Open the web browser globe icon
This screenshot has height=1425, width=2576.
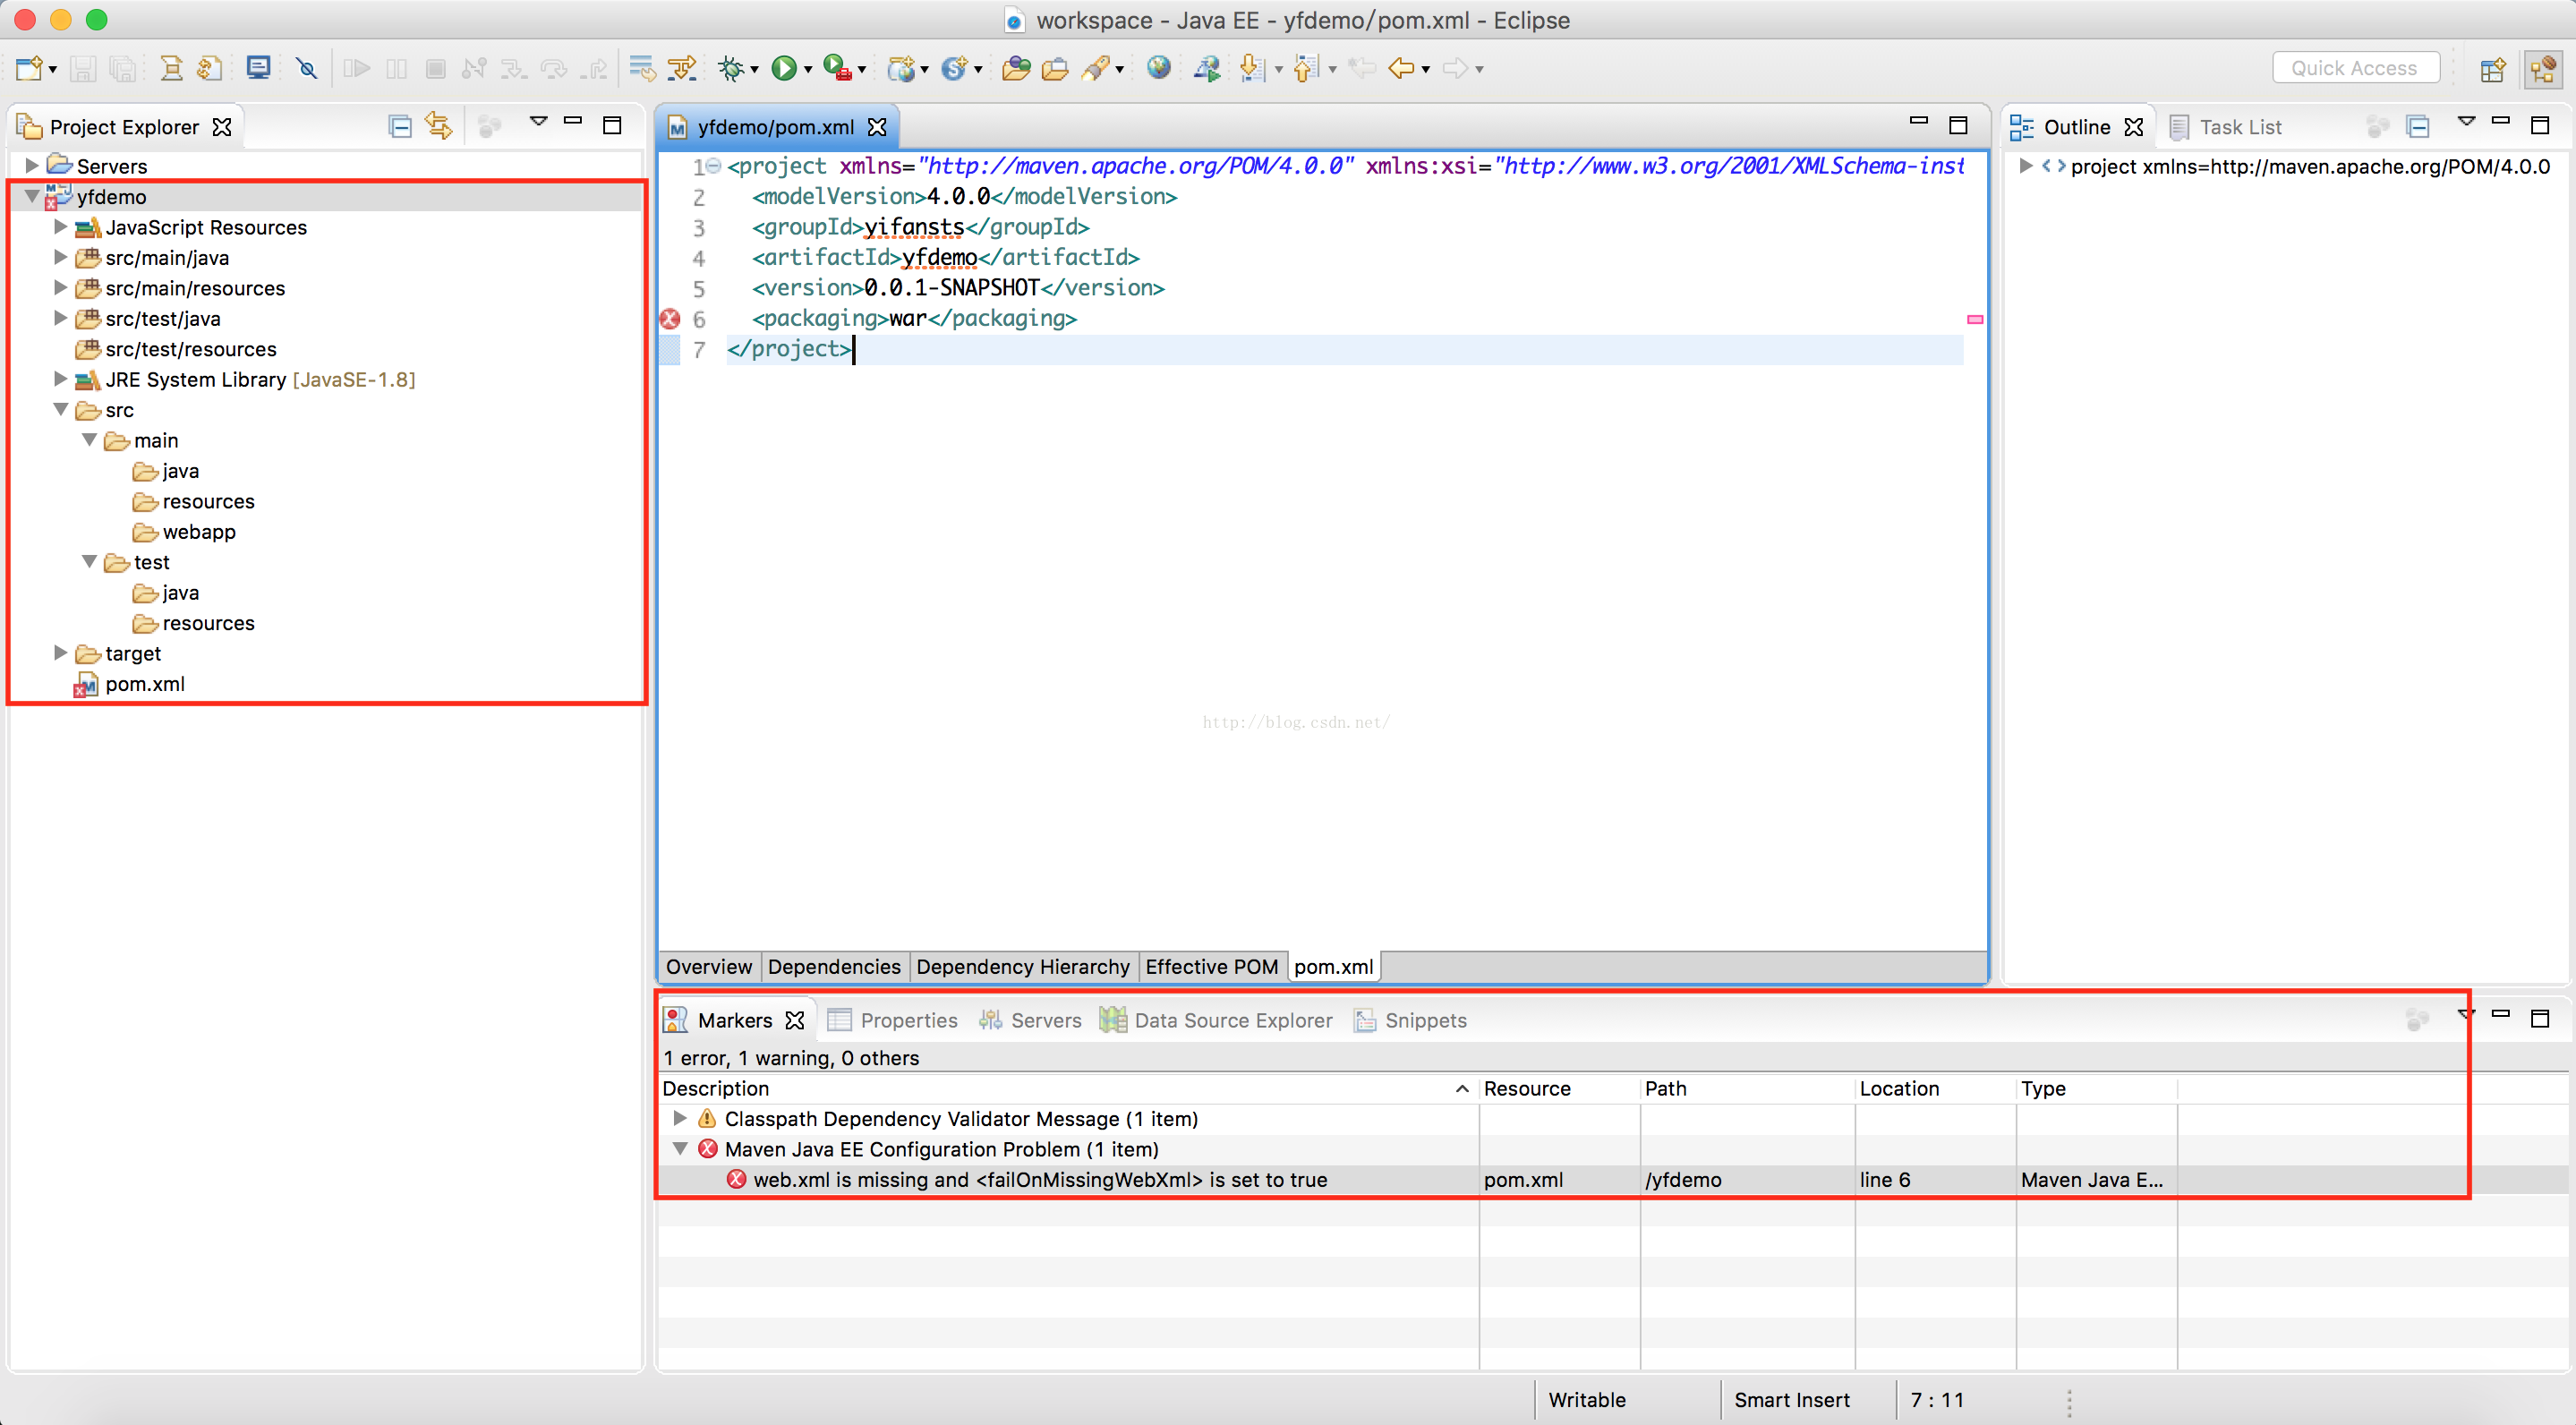(1158, 68)
